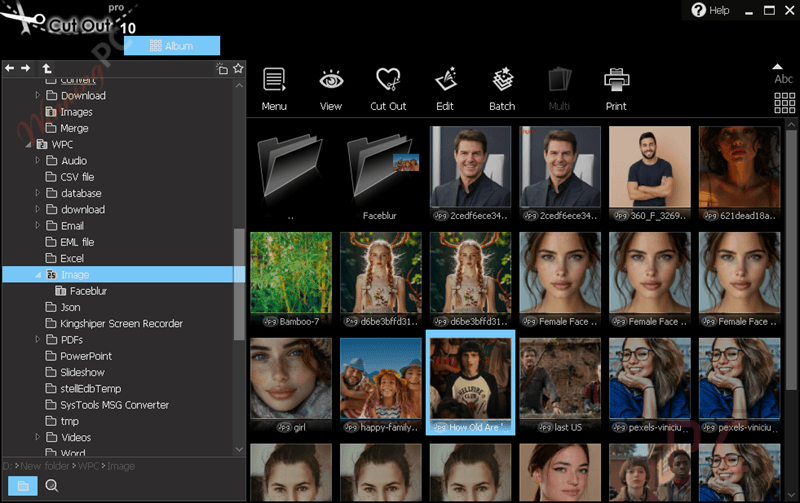
Task: Go up one folder level
Action: tap(47, 68)
